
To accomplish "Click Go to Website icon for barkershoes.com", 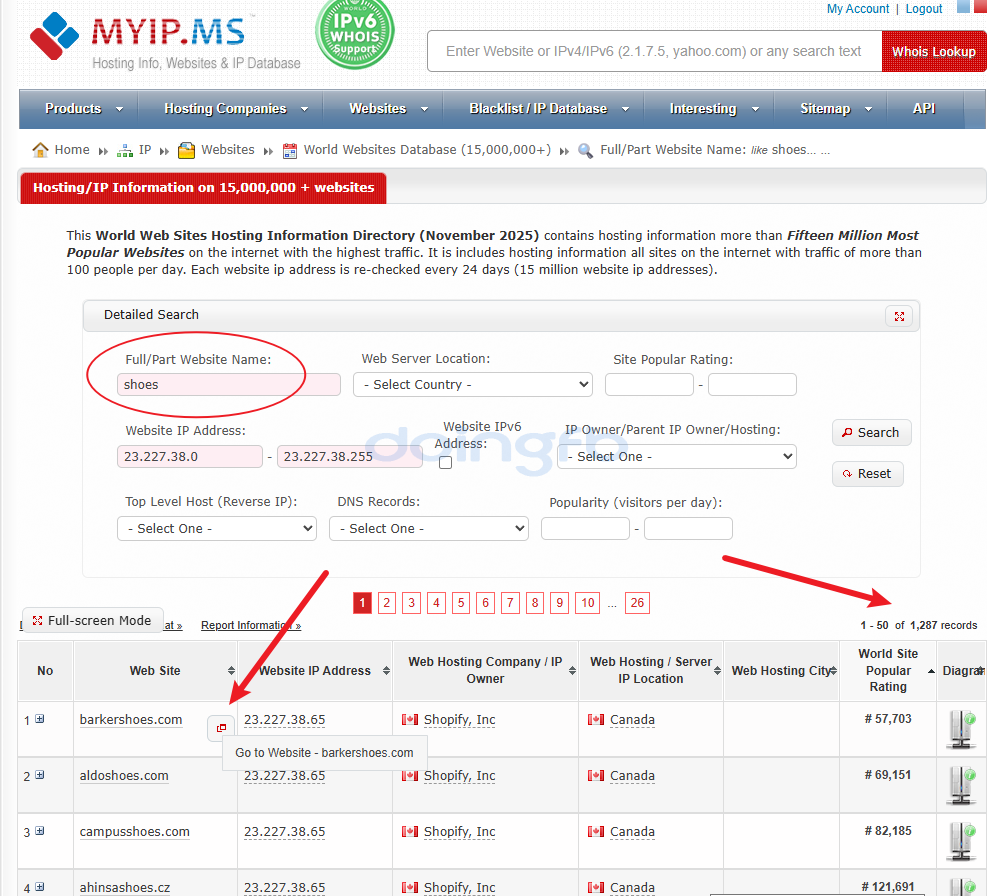I will tap(221, 728).
